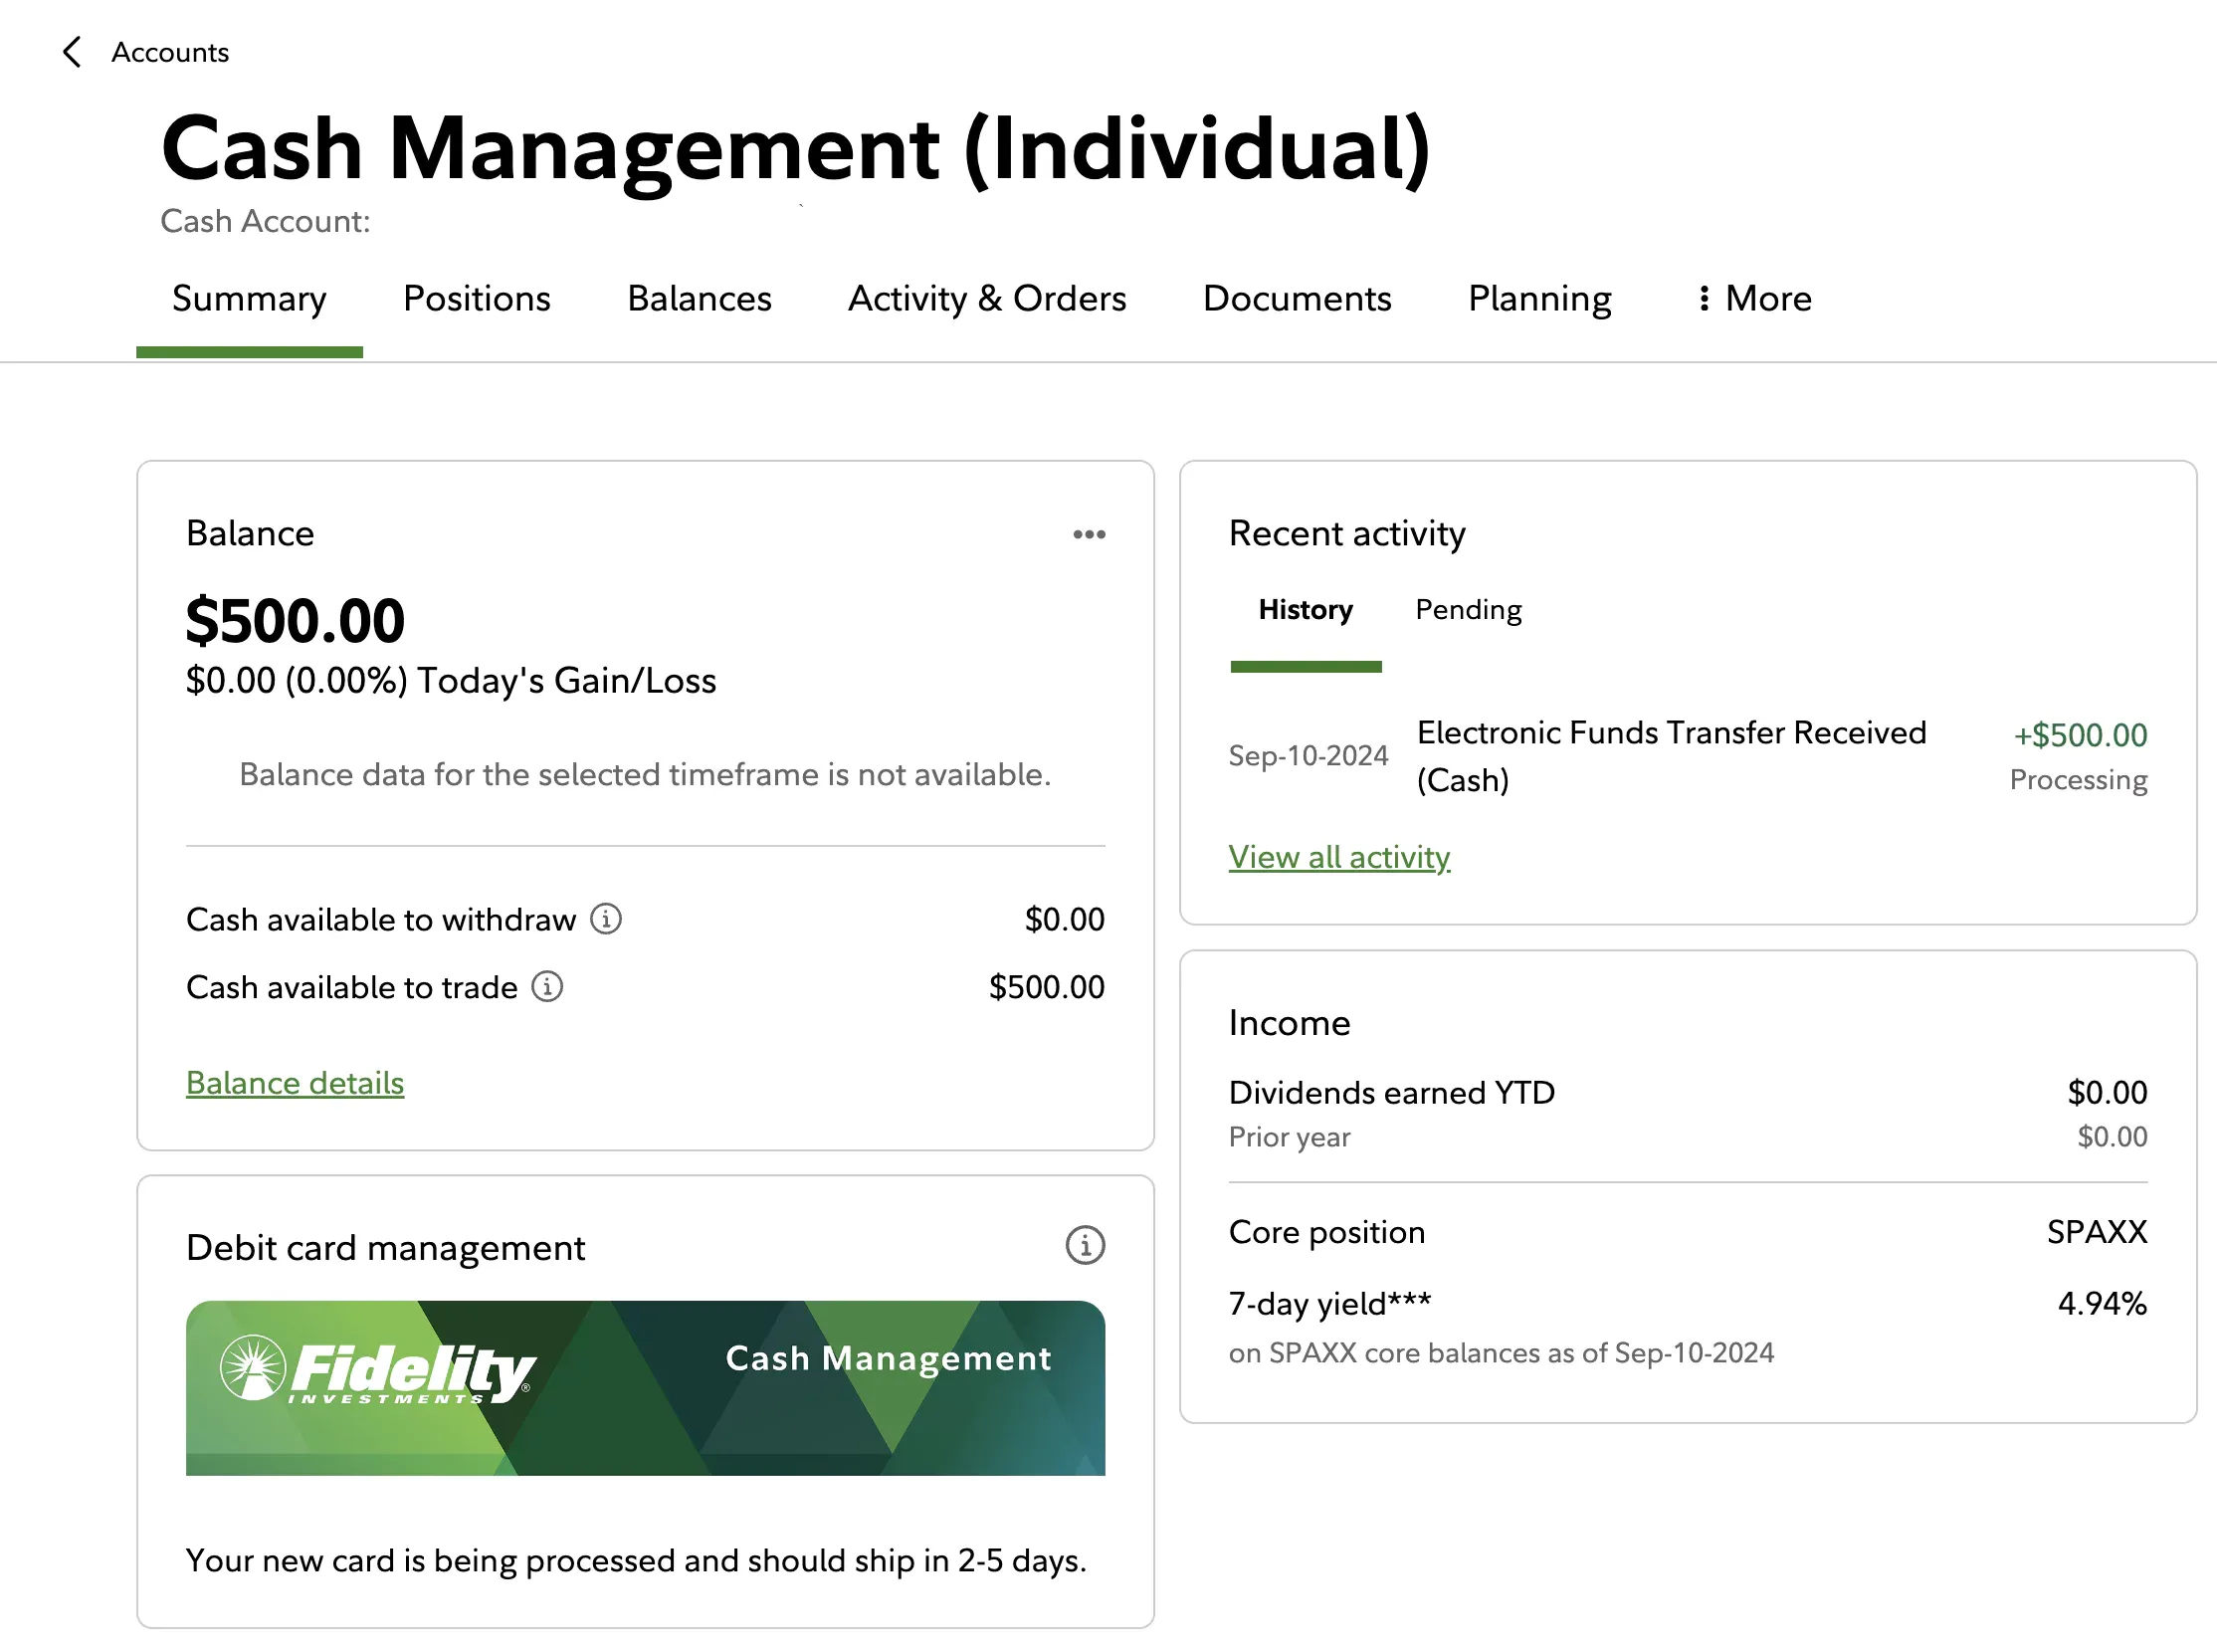Open Balance details
Viewport: 2217px width, 1652px height.
[294, 1082]
